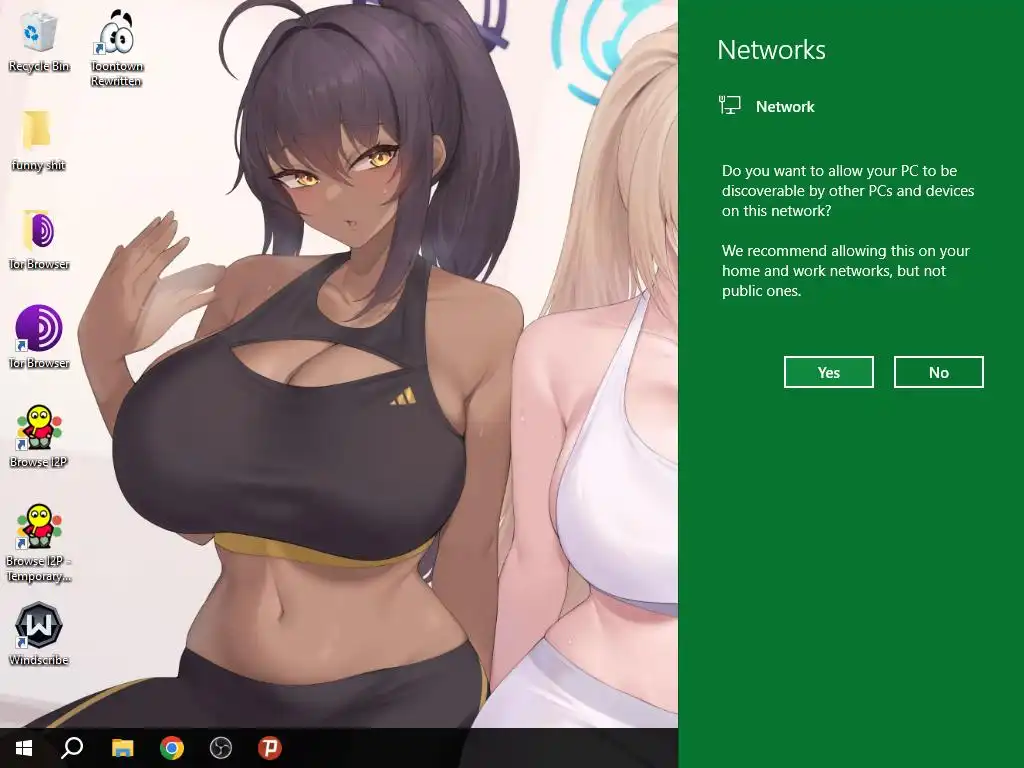Open the Windows Start menu
Screen dimensions: 1024x768
point(24,748)
